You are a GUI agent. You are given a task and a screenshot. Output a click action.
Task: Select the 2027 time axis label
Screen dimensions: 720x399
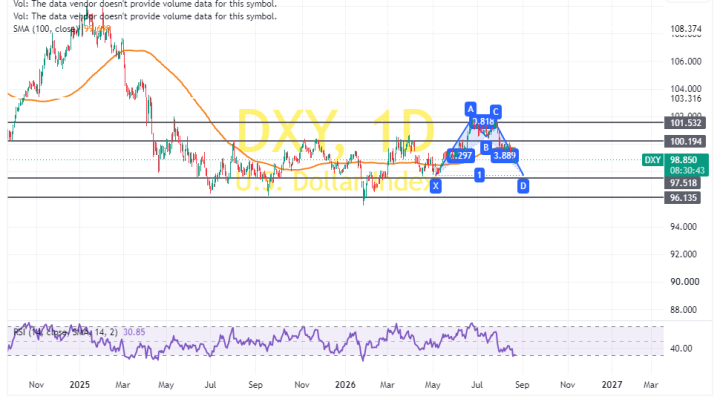pos(612,385)
